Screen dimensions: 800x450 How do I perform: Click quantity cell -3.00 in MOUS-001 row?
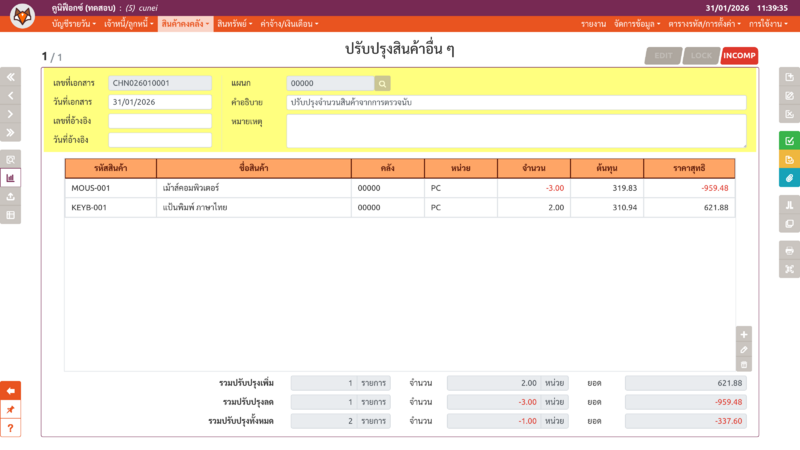tap(534, 188)
